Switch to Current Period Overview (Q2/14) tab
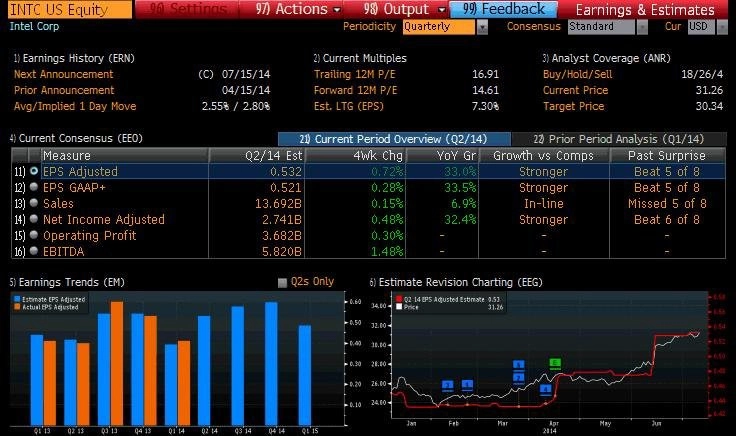This screenshot has height=436, width=736. point(394,139)
